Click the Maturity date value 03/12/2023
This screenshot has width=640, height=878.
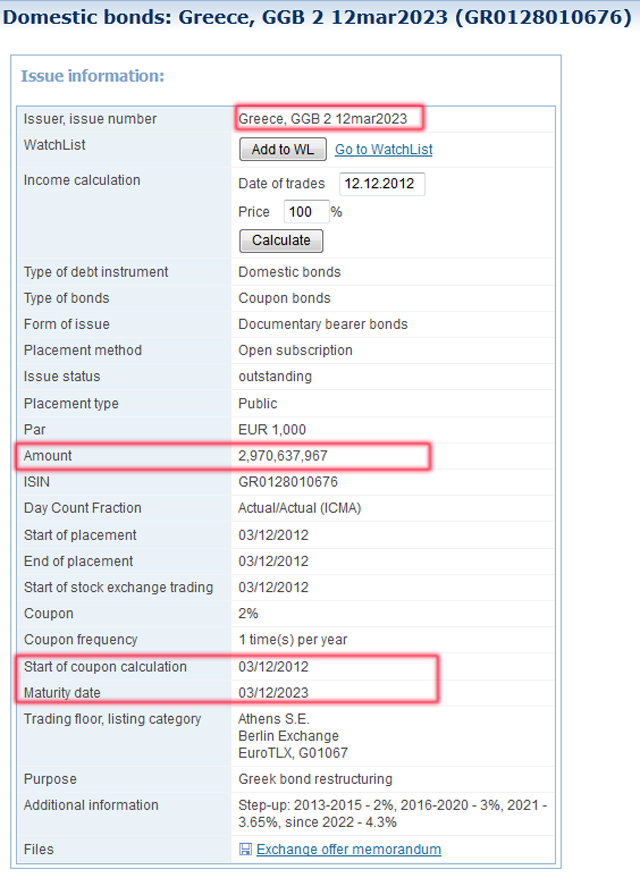click(273, 692)
